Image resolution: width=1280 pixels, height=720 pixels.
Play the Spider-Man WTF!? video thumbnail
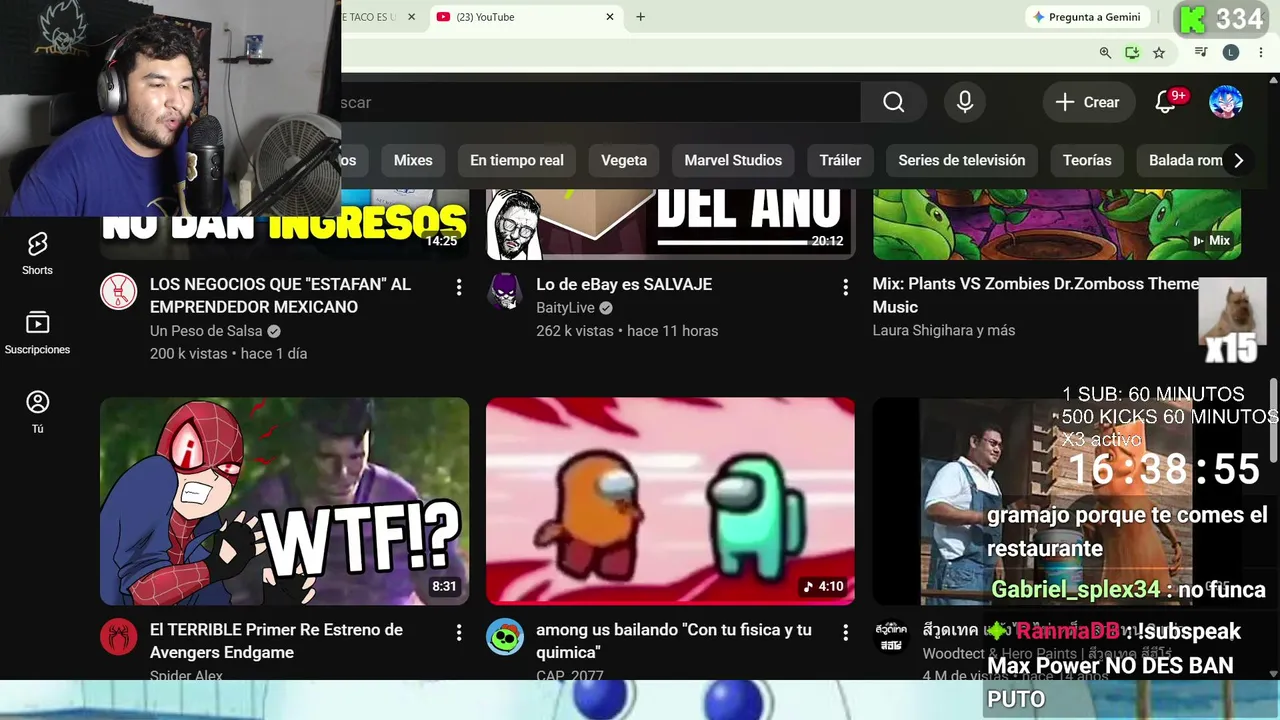[x=284, y=501]
